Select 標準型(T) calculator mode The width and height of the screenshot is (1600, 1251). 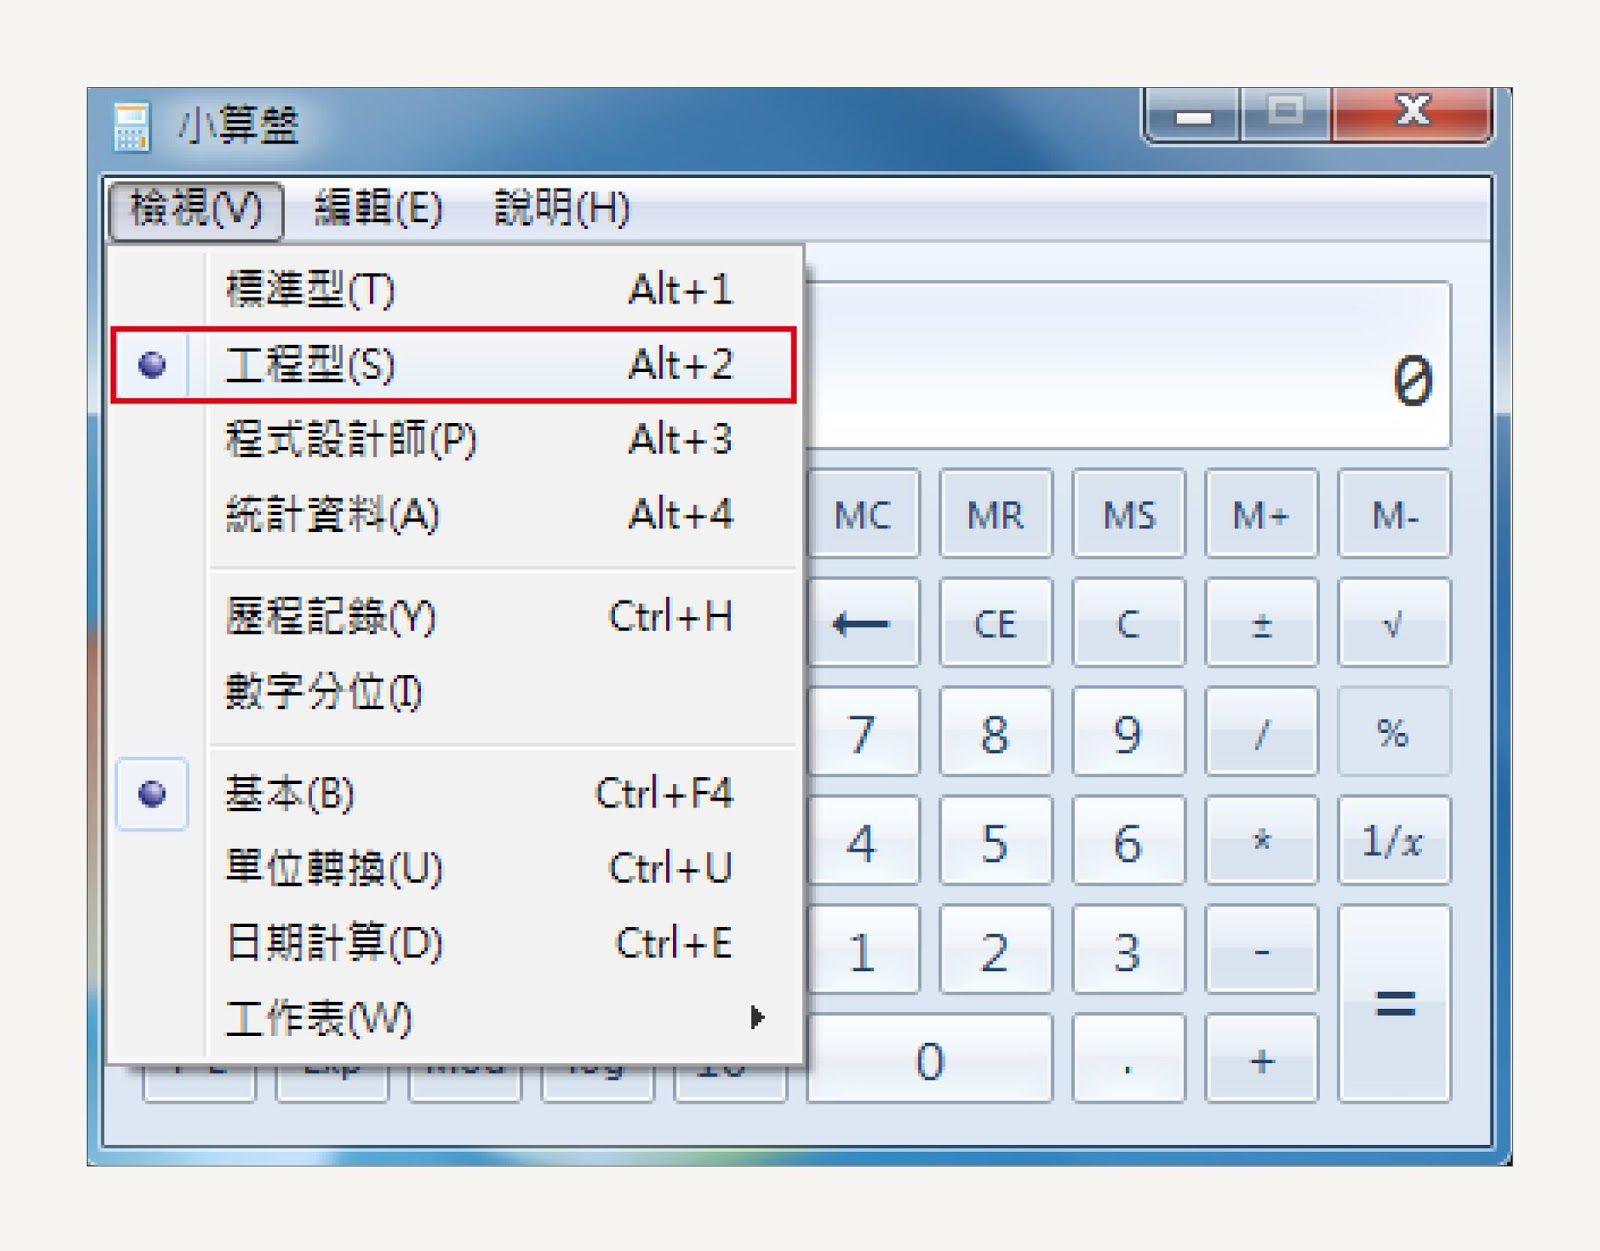point(455,290)
